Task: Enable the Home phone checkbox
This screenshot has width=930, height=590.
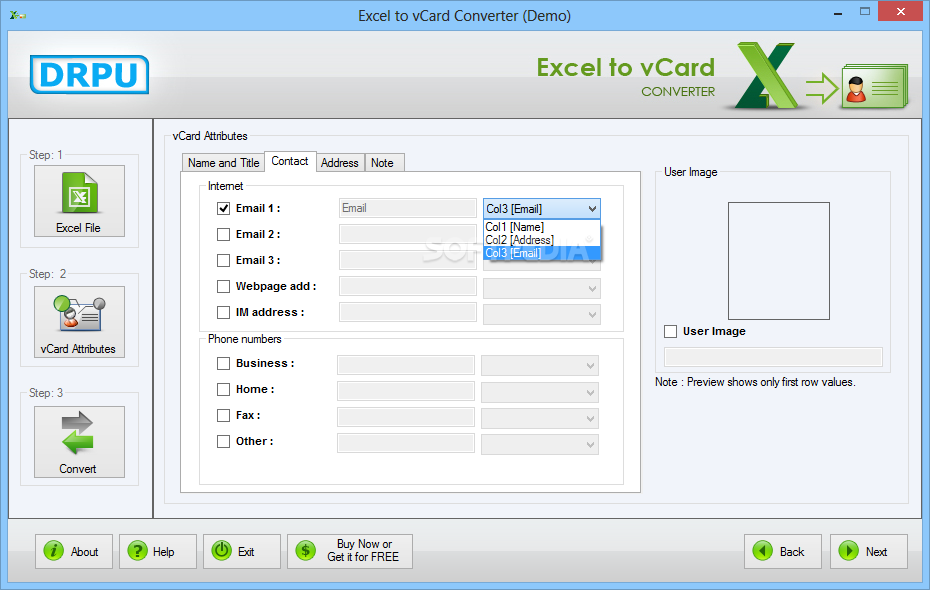Action: (x=224, y=390)
